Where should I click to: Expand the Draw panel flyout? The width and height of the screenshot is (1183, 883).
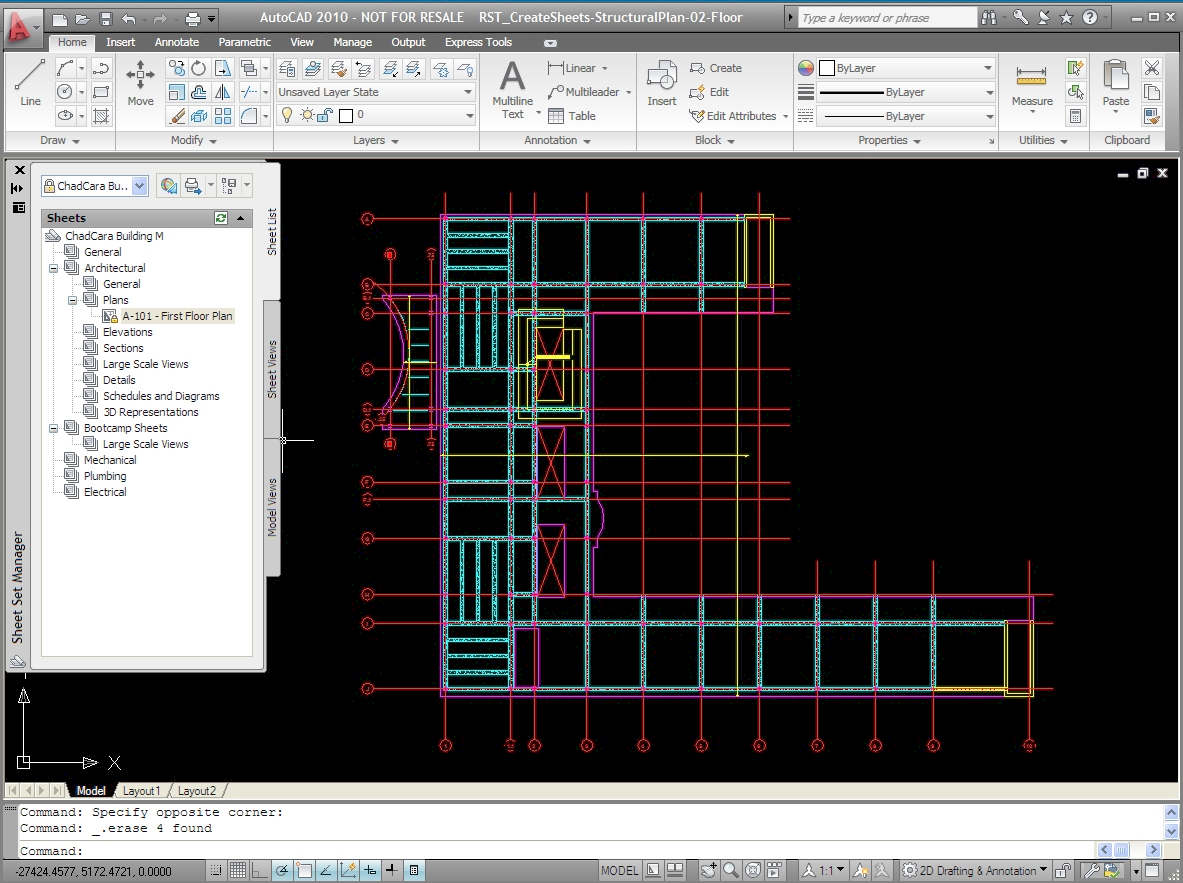(x=60, y=140)
